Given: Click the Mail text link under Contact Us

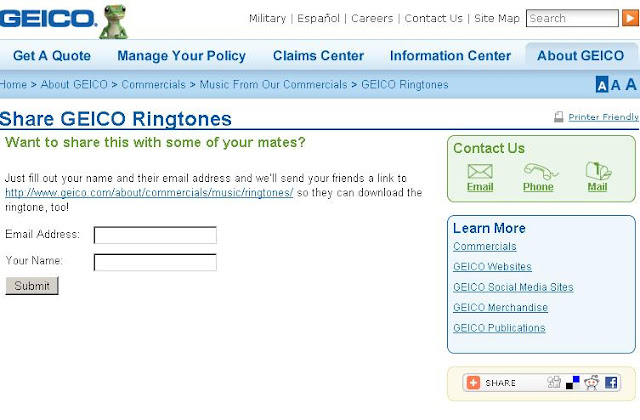Looking at the screenshot, I should [597, 187].
